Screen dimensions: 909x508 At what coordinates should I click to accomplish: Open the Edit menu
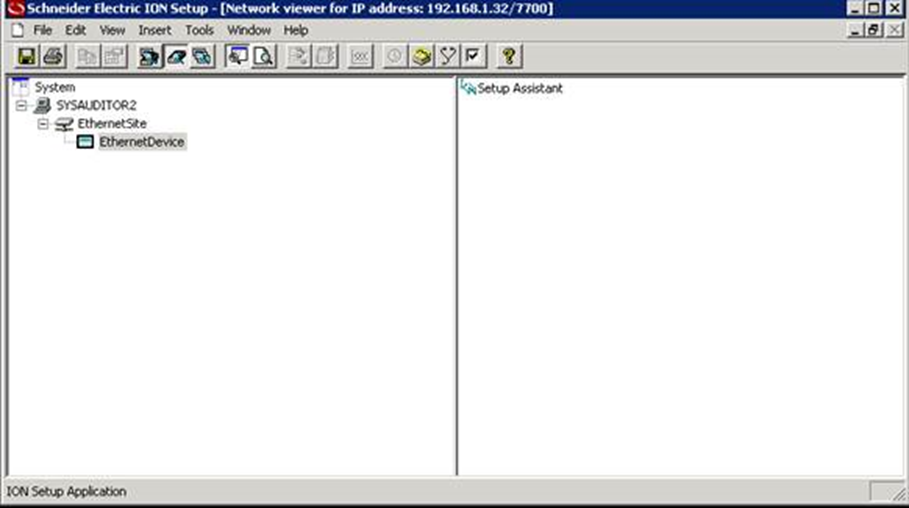pos(75,30)
